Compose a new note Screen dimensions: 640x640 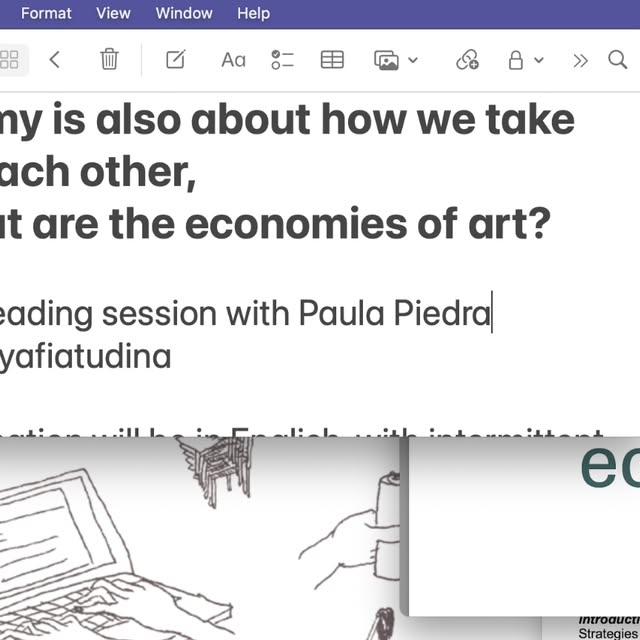pos(175,60)
